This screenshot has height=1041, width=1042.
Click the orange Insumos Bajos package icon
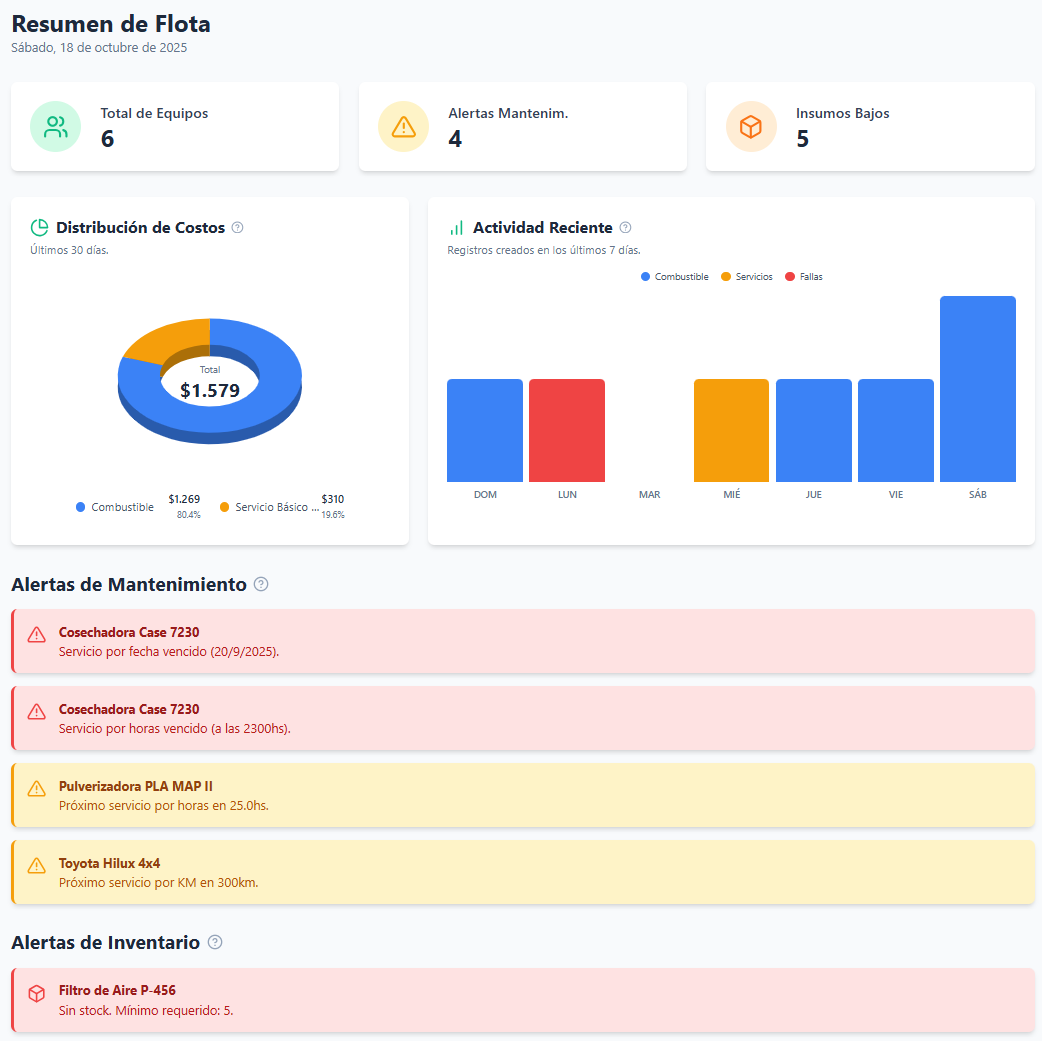pos(751,126)
